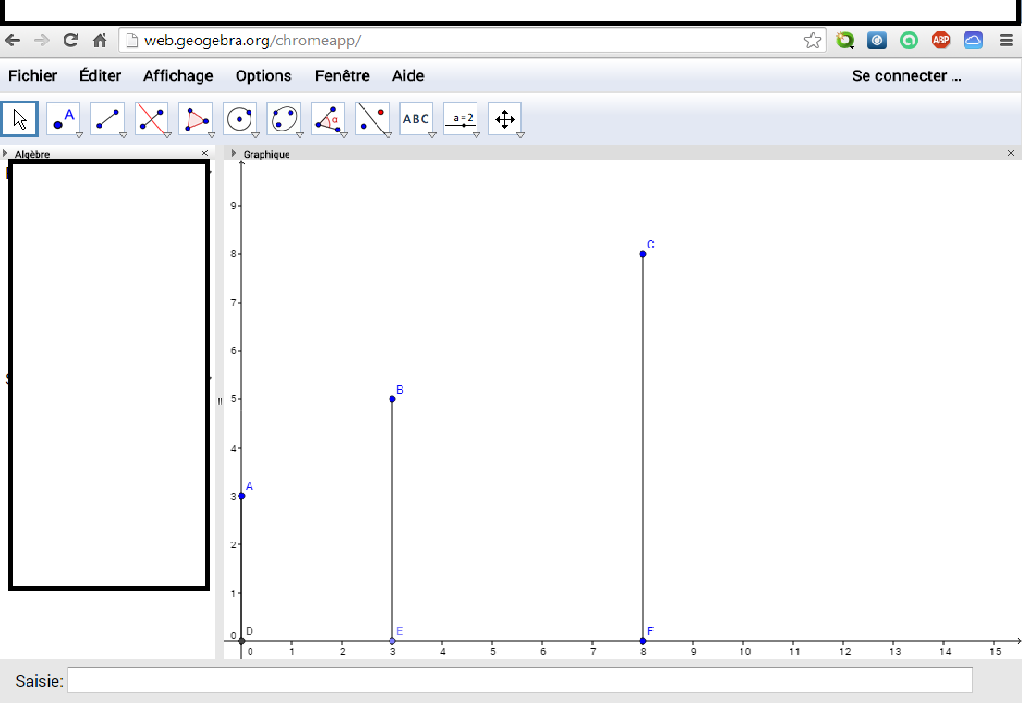Click Se connecter to sign in

(x=906, y=76)
